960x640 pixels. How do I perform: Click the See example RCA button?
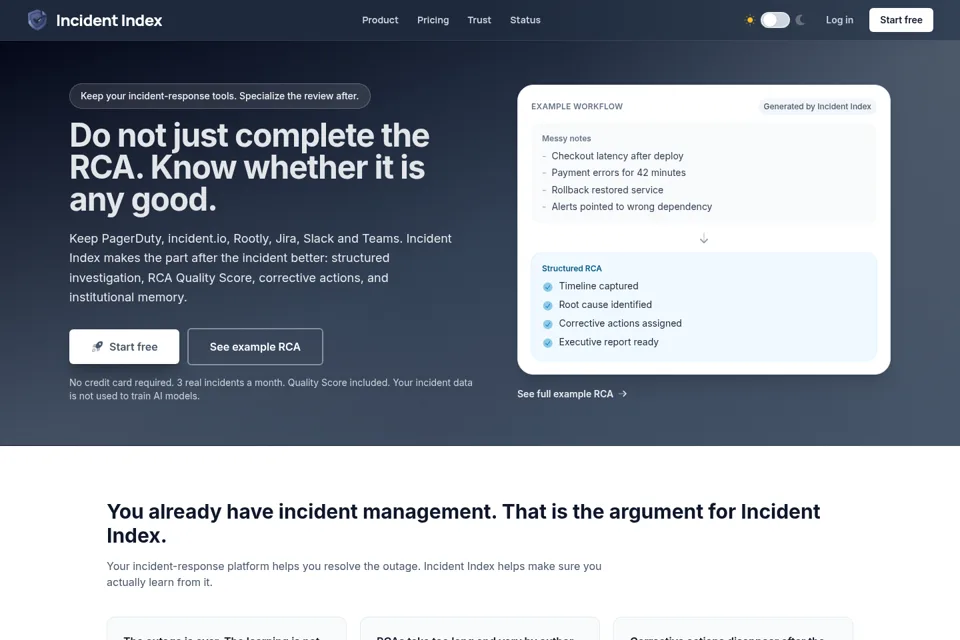click(255, 347)
